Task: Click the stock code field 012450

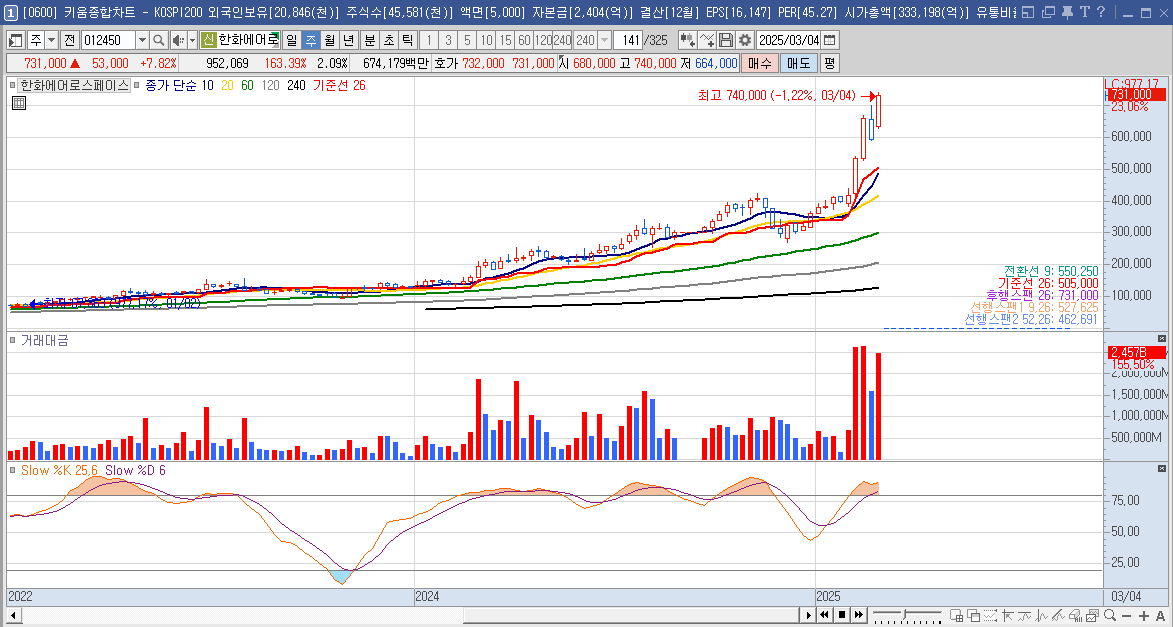Action: click(x=107, y=40)
